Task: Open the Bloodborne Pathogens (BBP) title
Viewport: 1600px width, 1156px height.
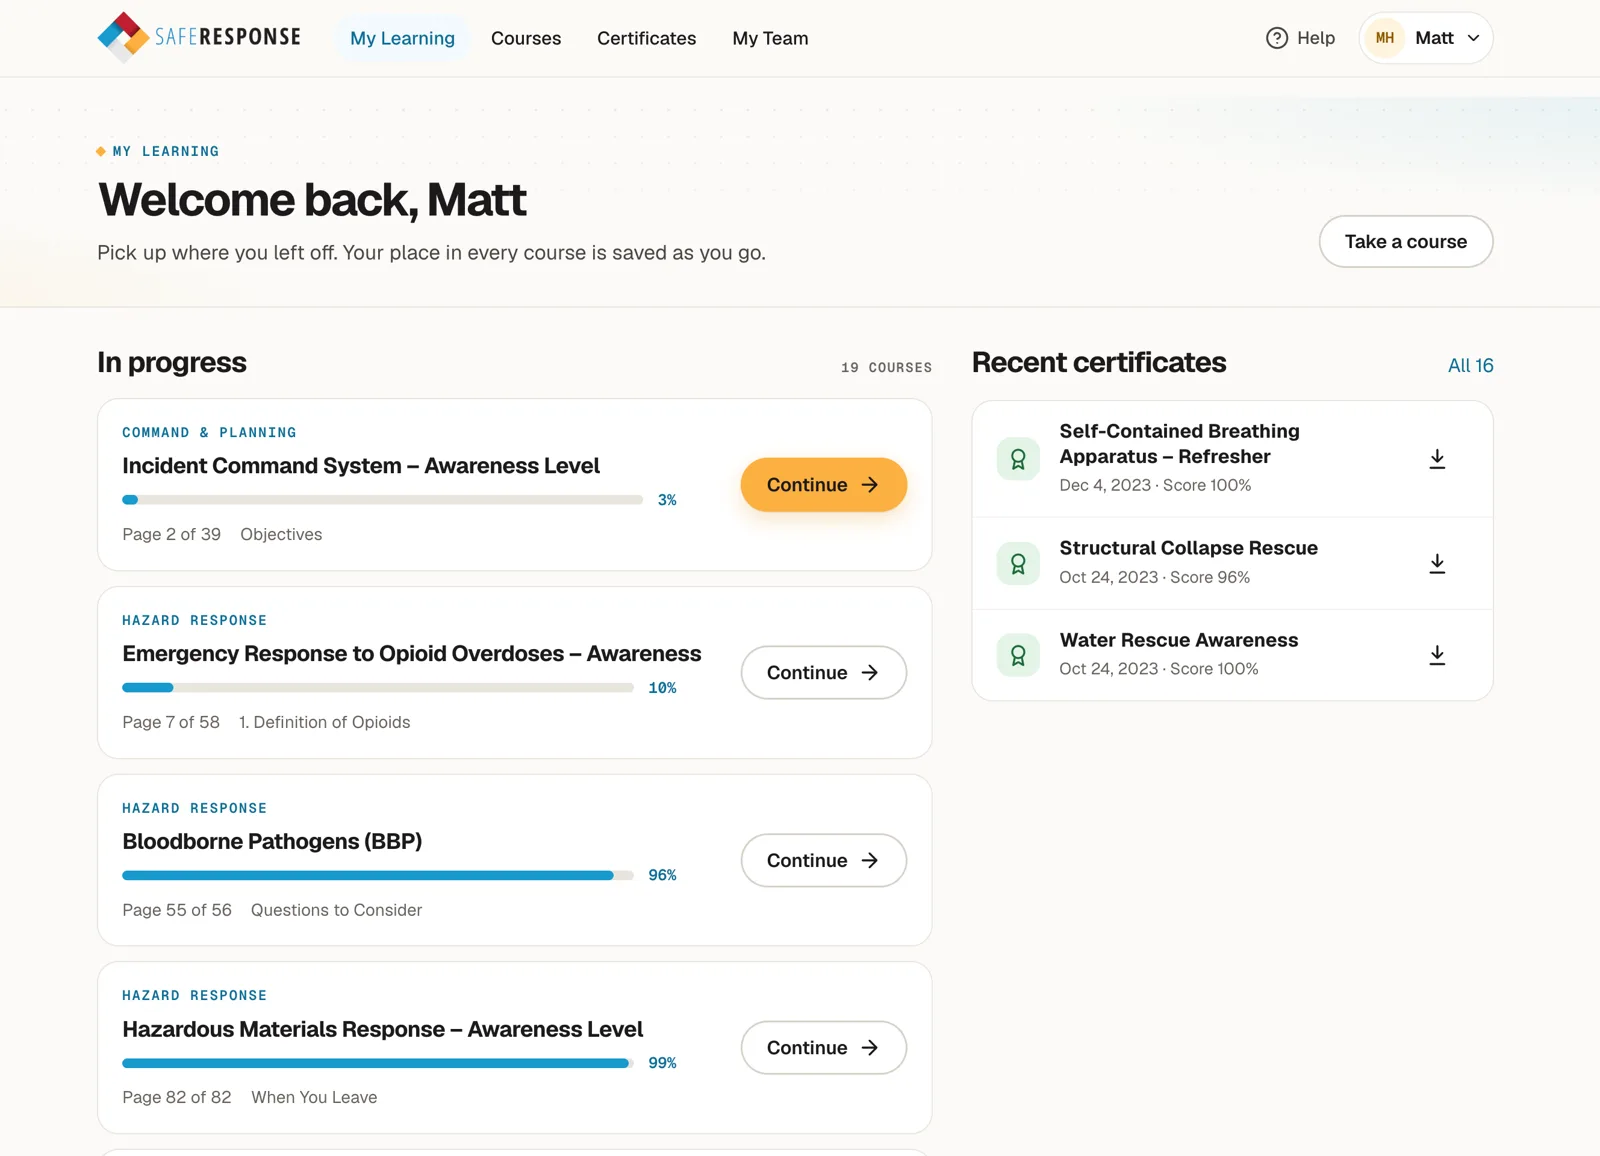Action: pos(272,841)
